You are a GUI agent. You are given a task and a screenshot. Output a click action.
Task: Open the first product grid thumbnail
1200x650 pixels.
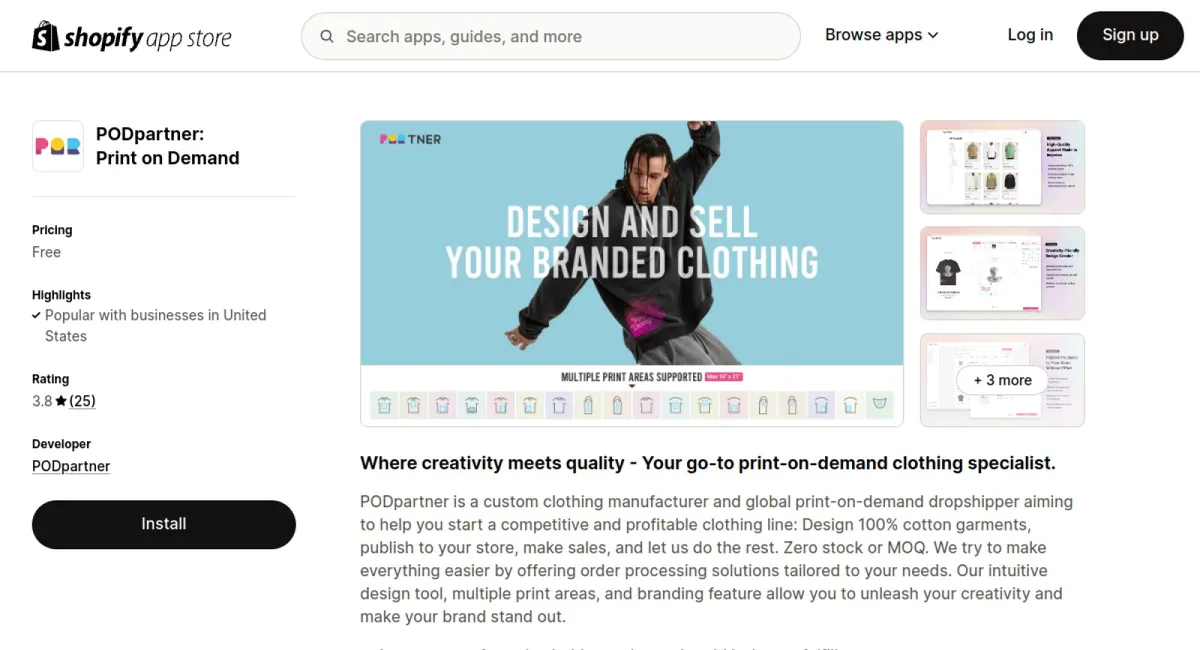[1002, 167]
